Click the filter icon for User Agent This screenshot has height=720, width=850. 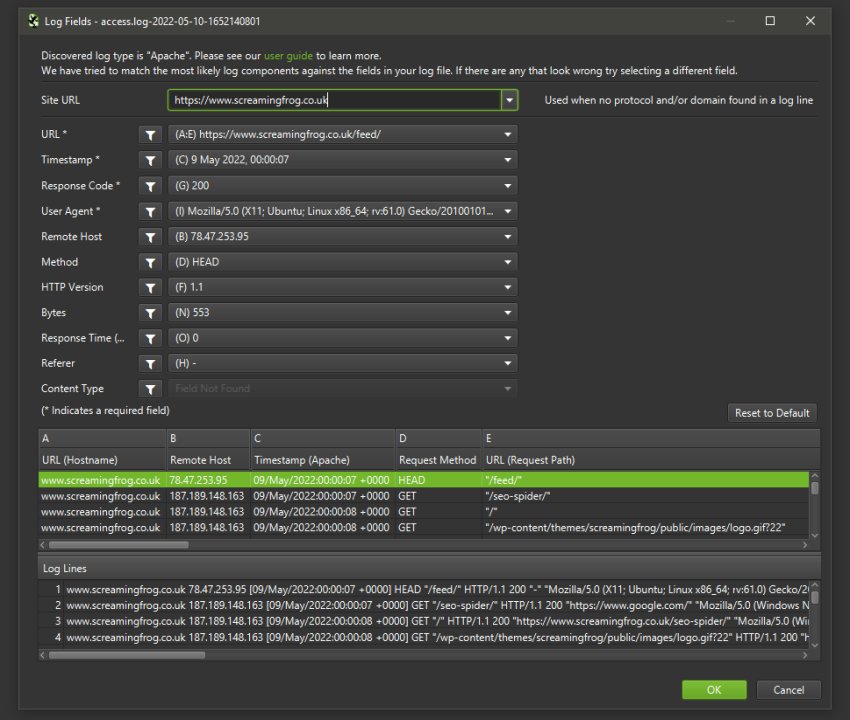pyautogui.click(x=150, y=211)
